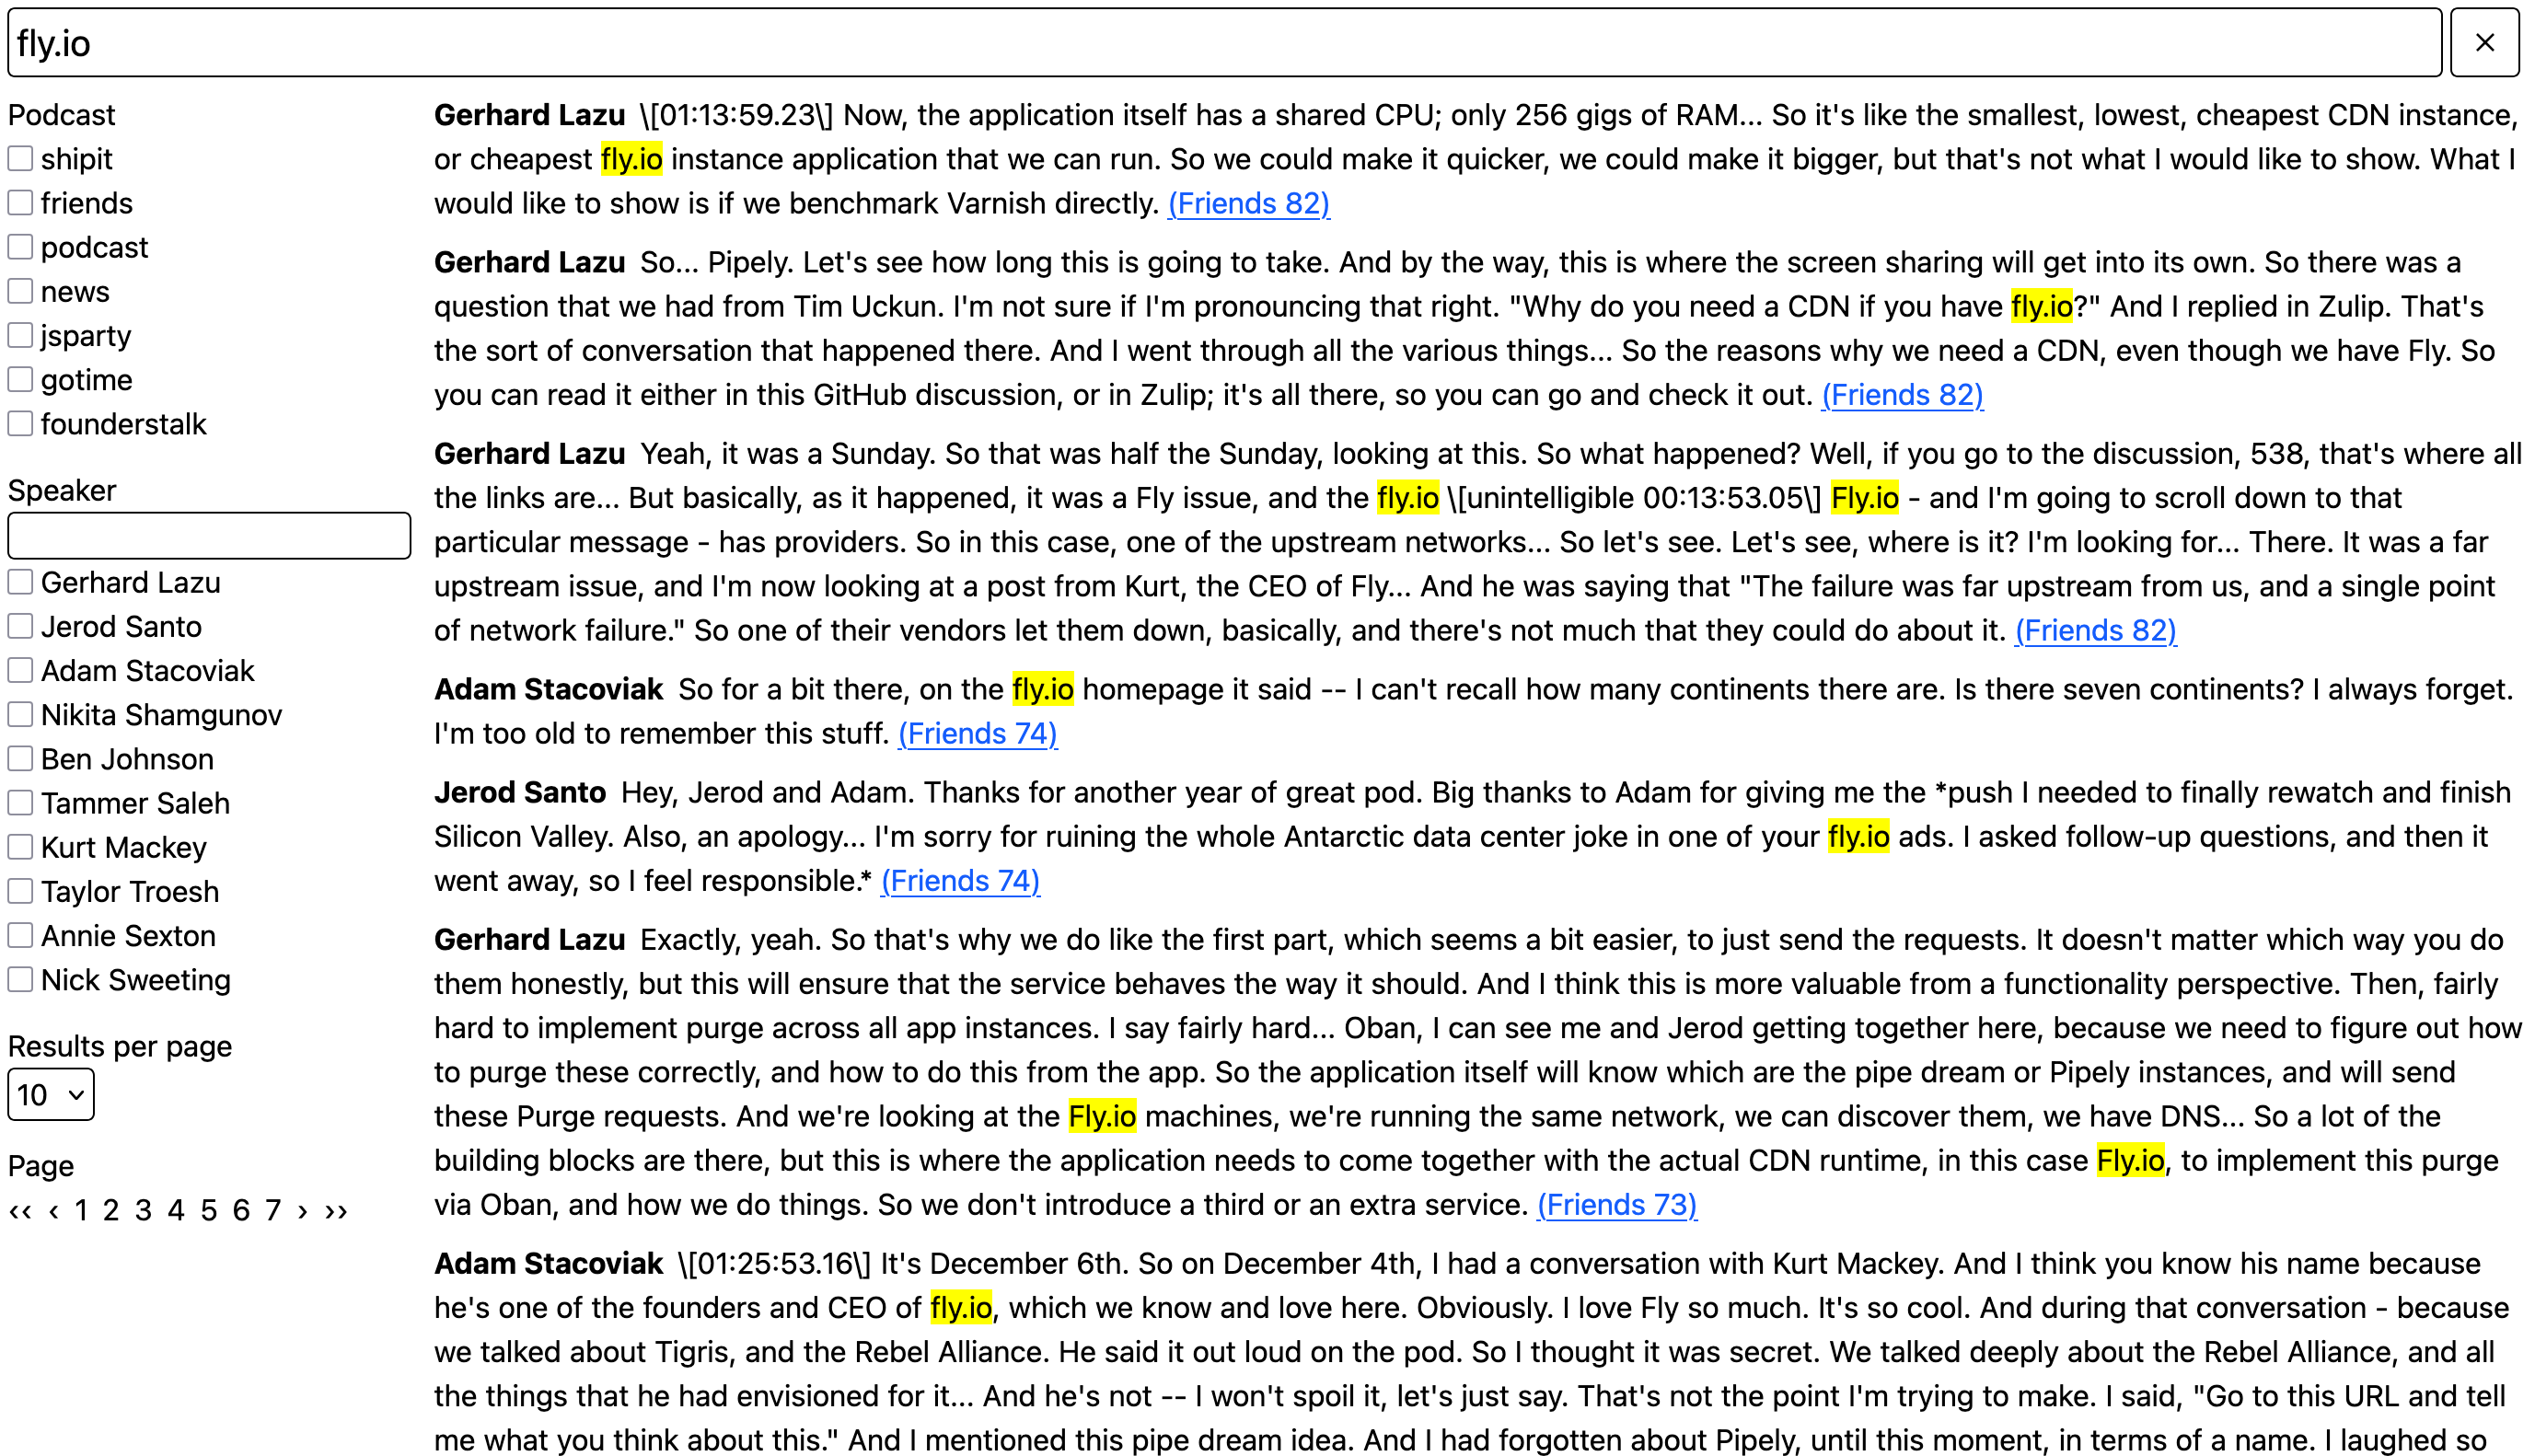Check the friends podcast checkbox
2535x1456 pixels.
(21, 203)
